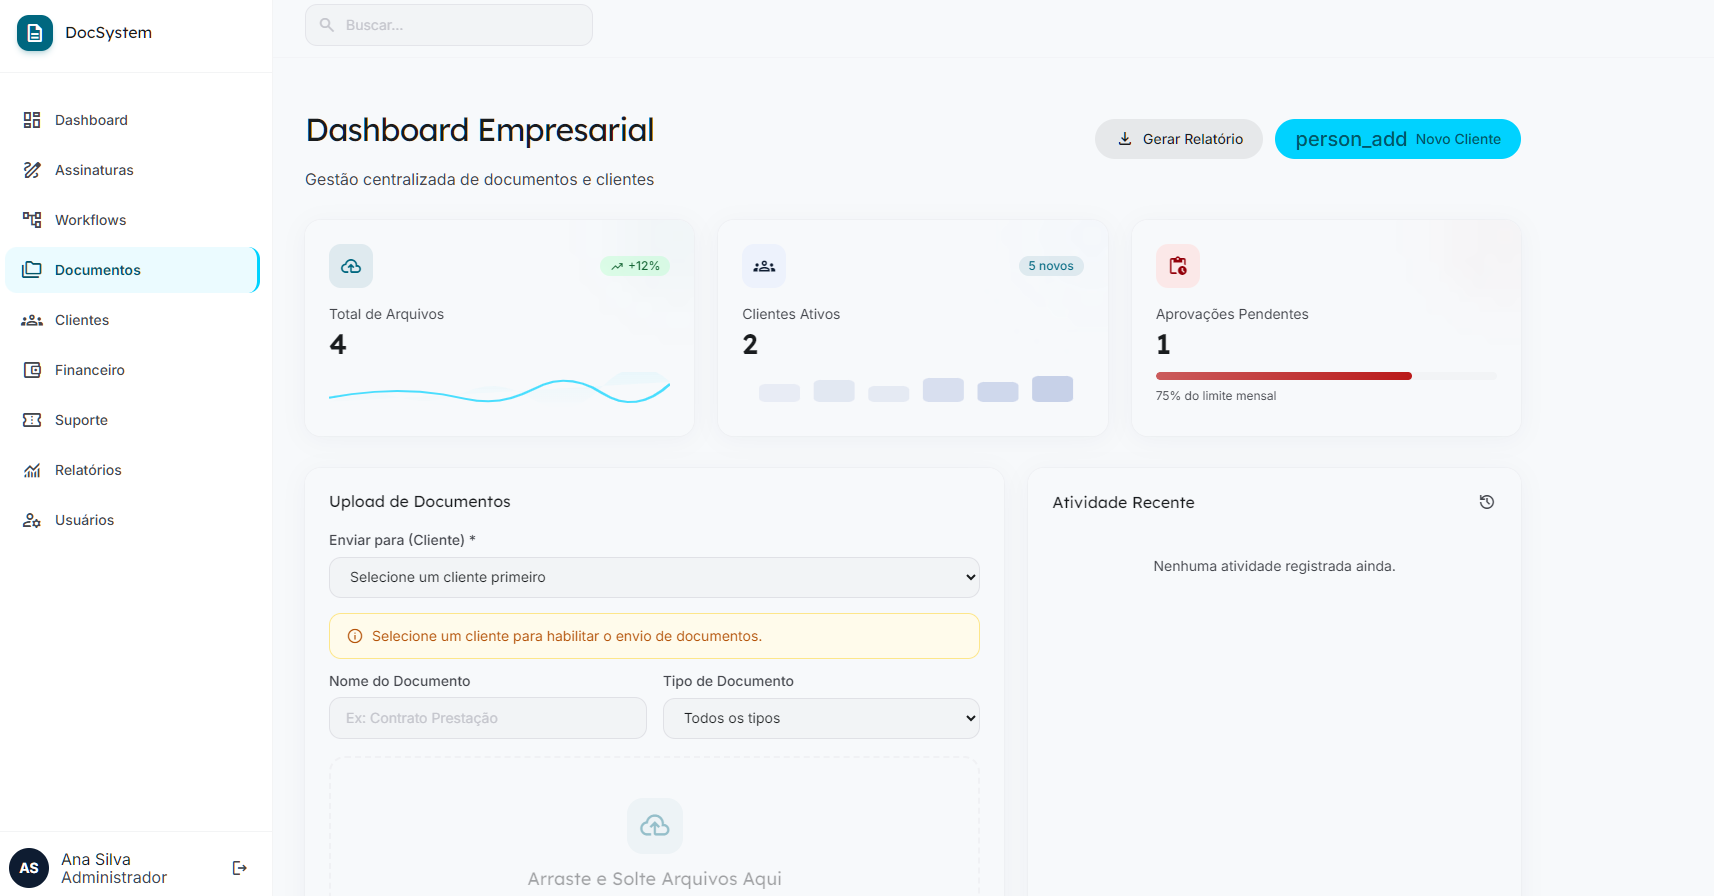Click the clipboard icon on Aprovações Pendentes card

(x=1178, y=266)
